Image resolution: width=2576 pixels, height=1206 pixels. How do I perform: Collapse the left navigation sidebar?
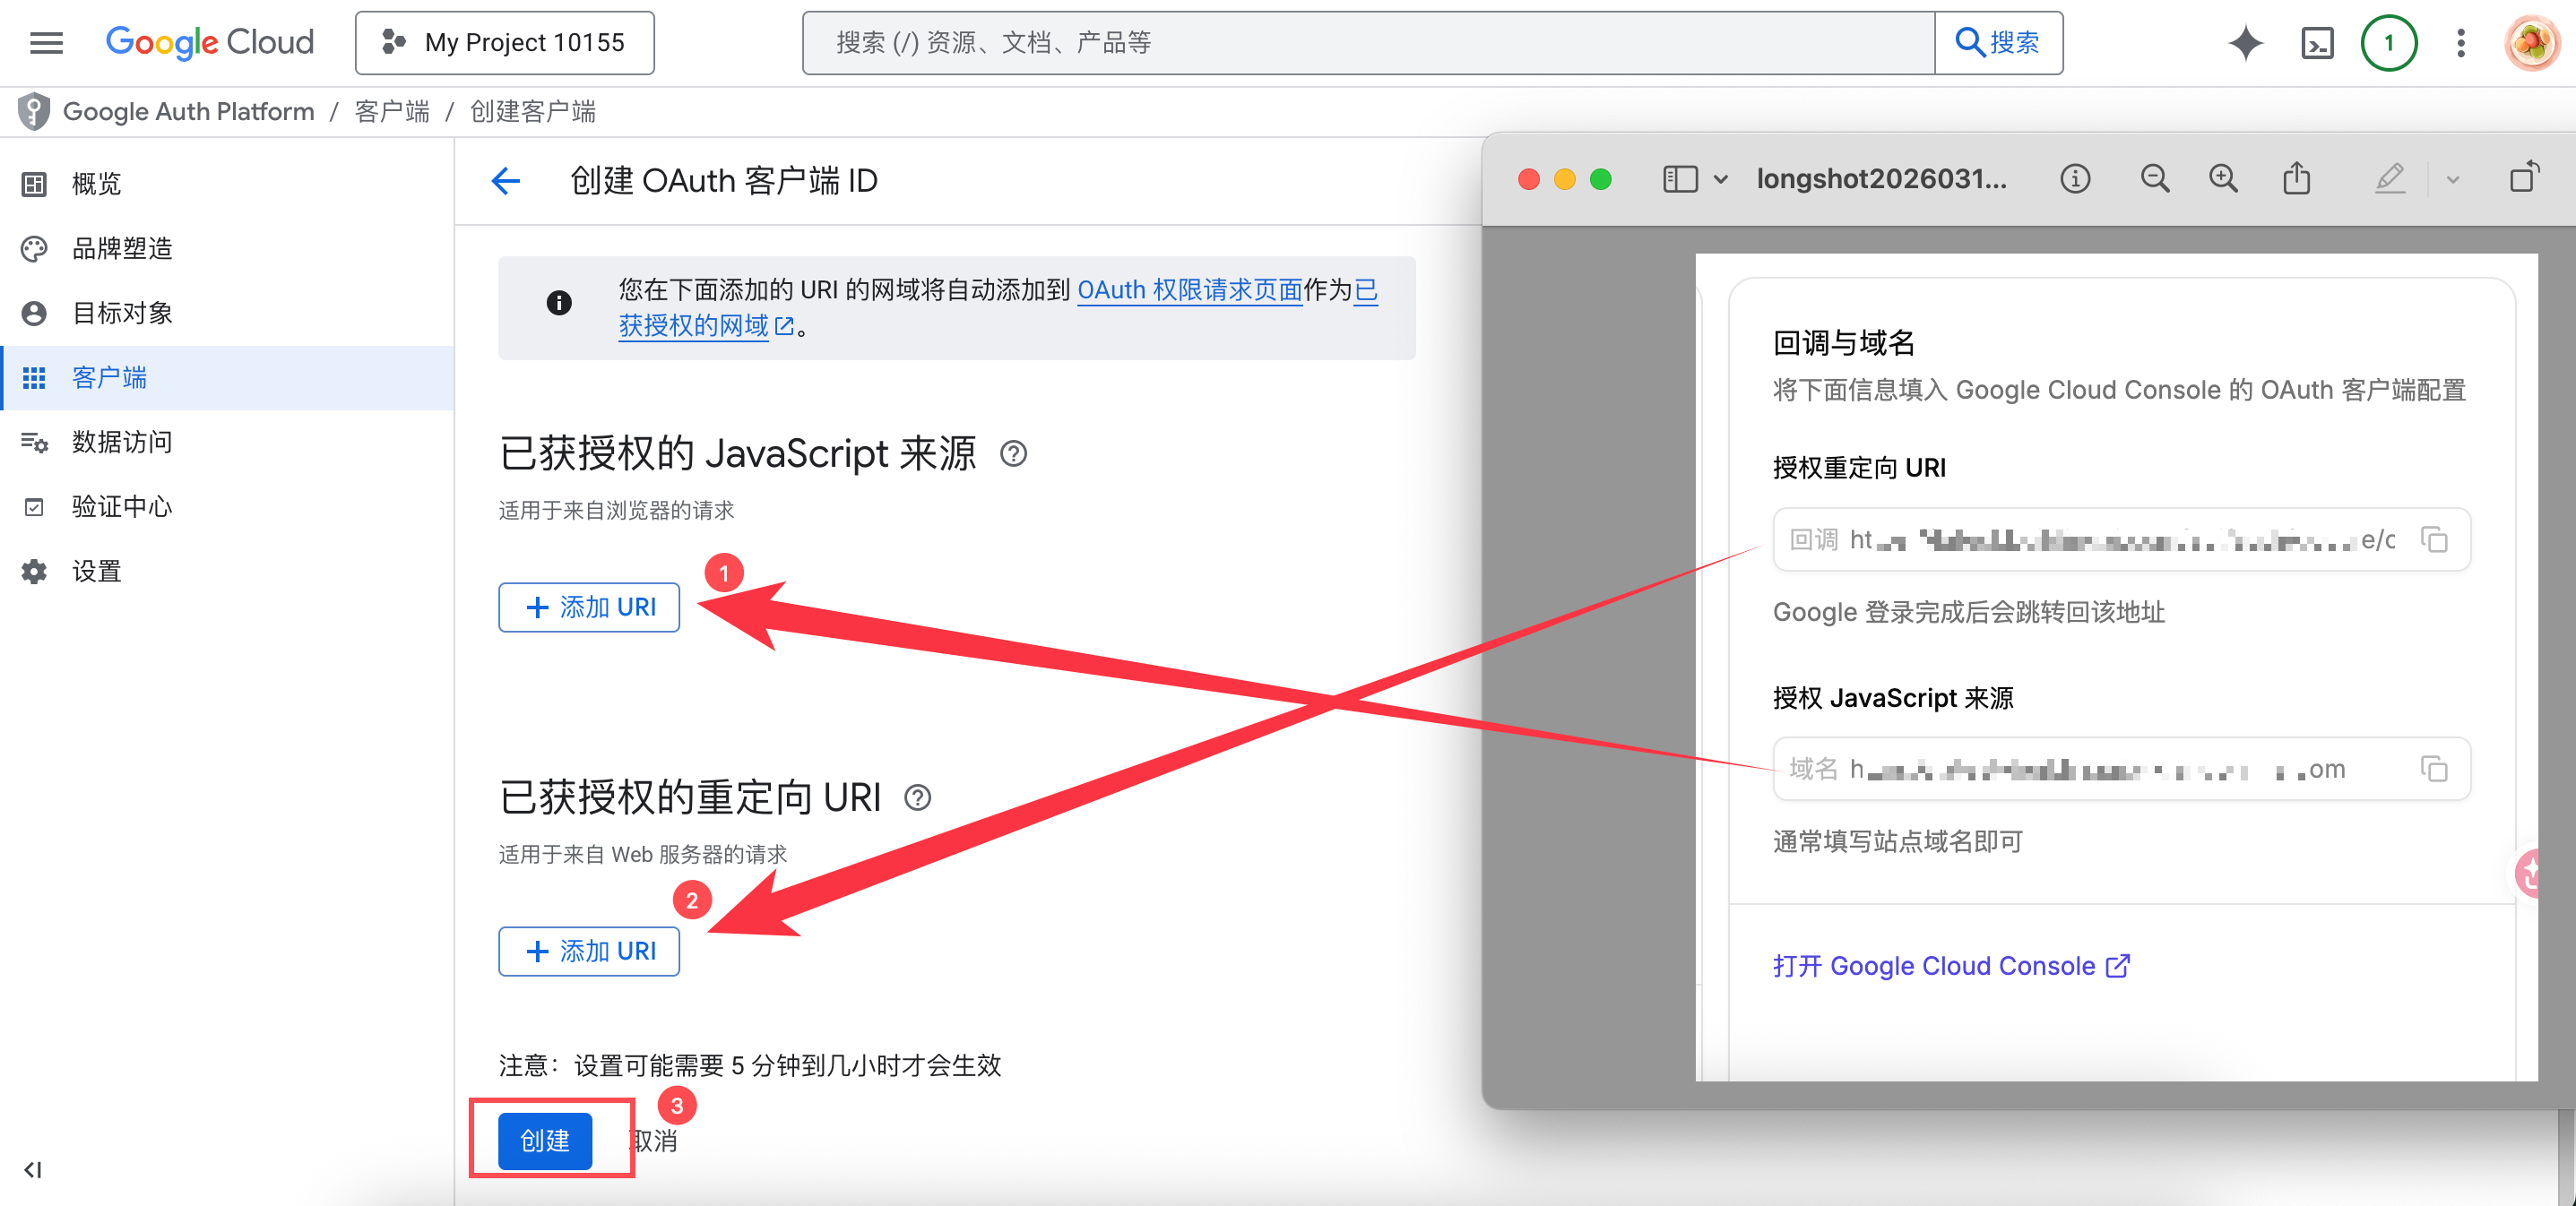click(33, 1169)
